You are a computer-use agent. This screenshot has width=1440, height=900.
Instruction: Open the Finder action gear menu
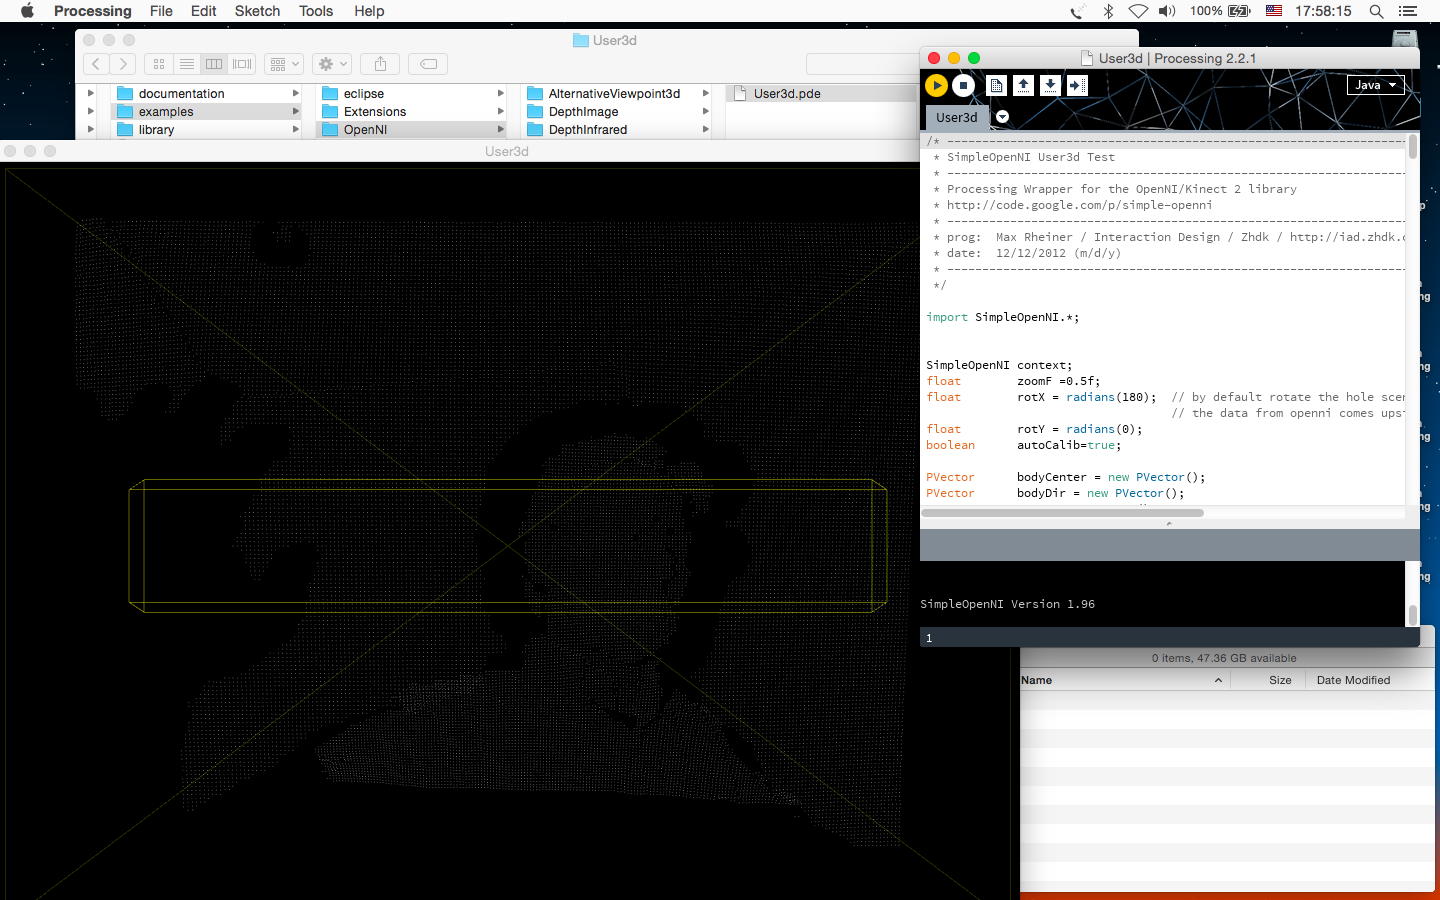point(331,64)
